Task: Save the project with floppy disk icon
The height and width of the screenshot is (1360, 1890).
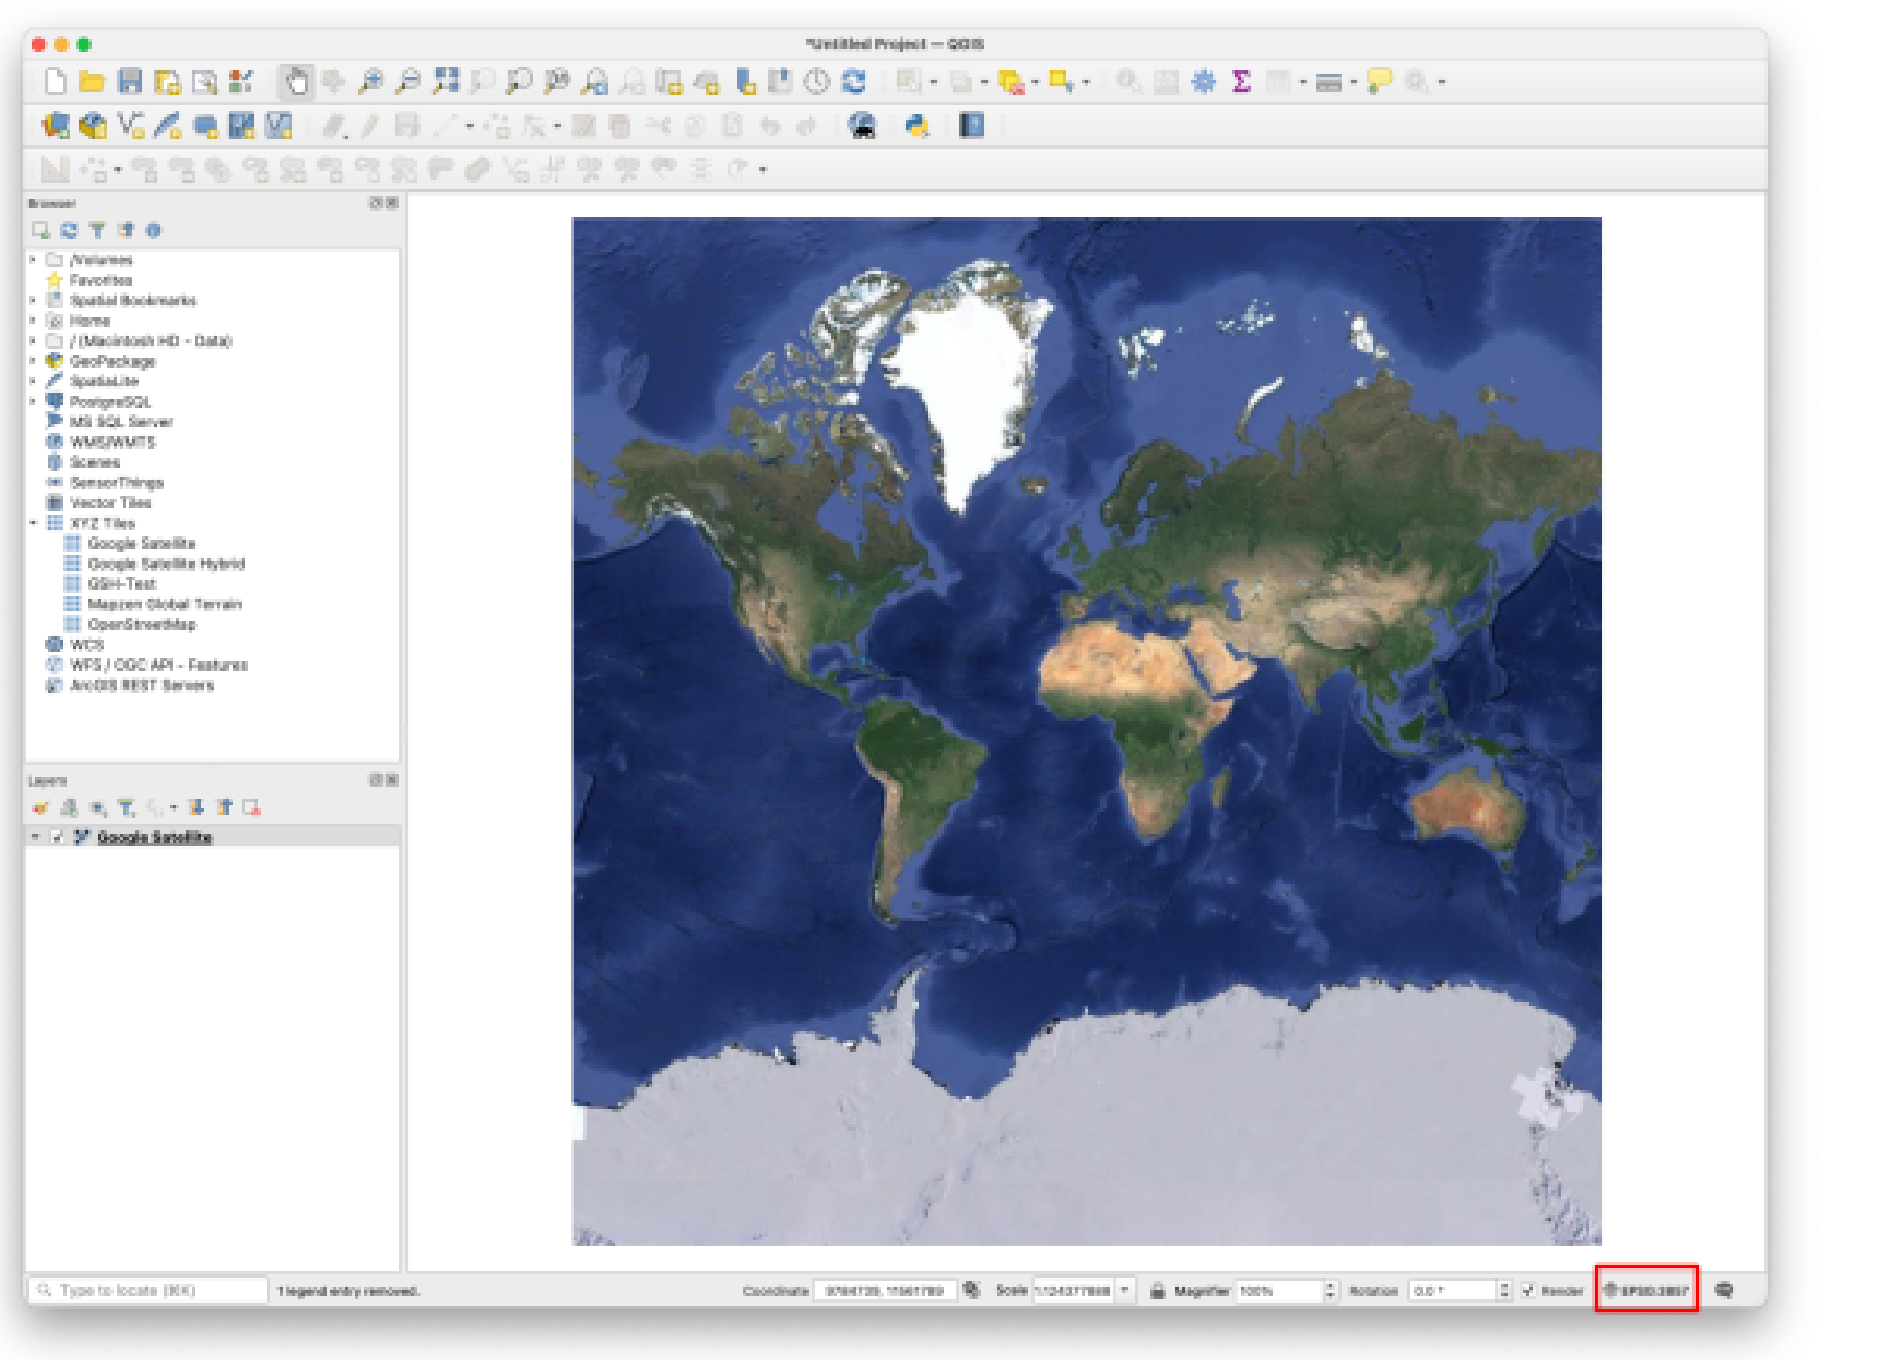Action: click(130, 81)
